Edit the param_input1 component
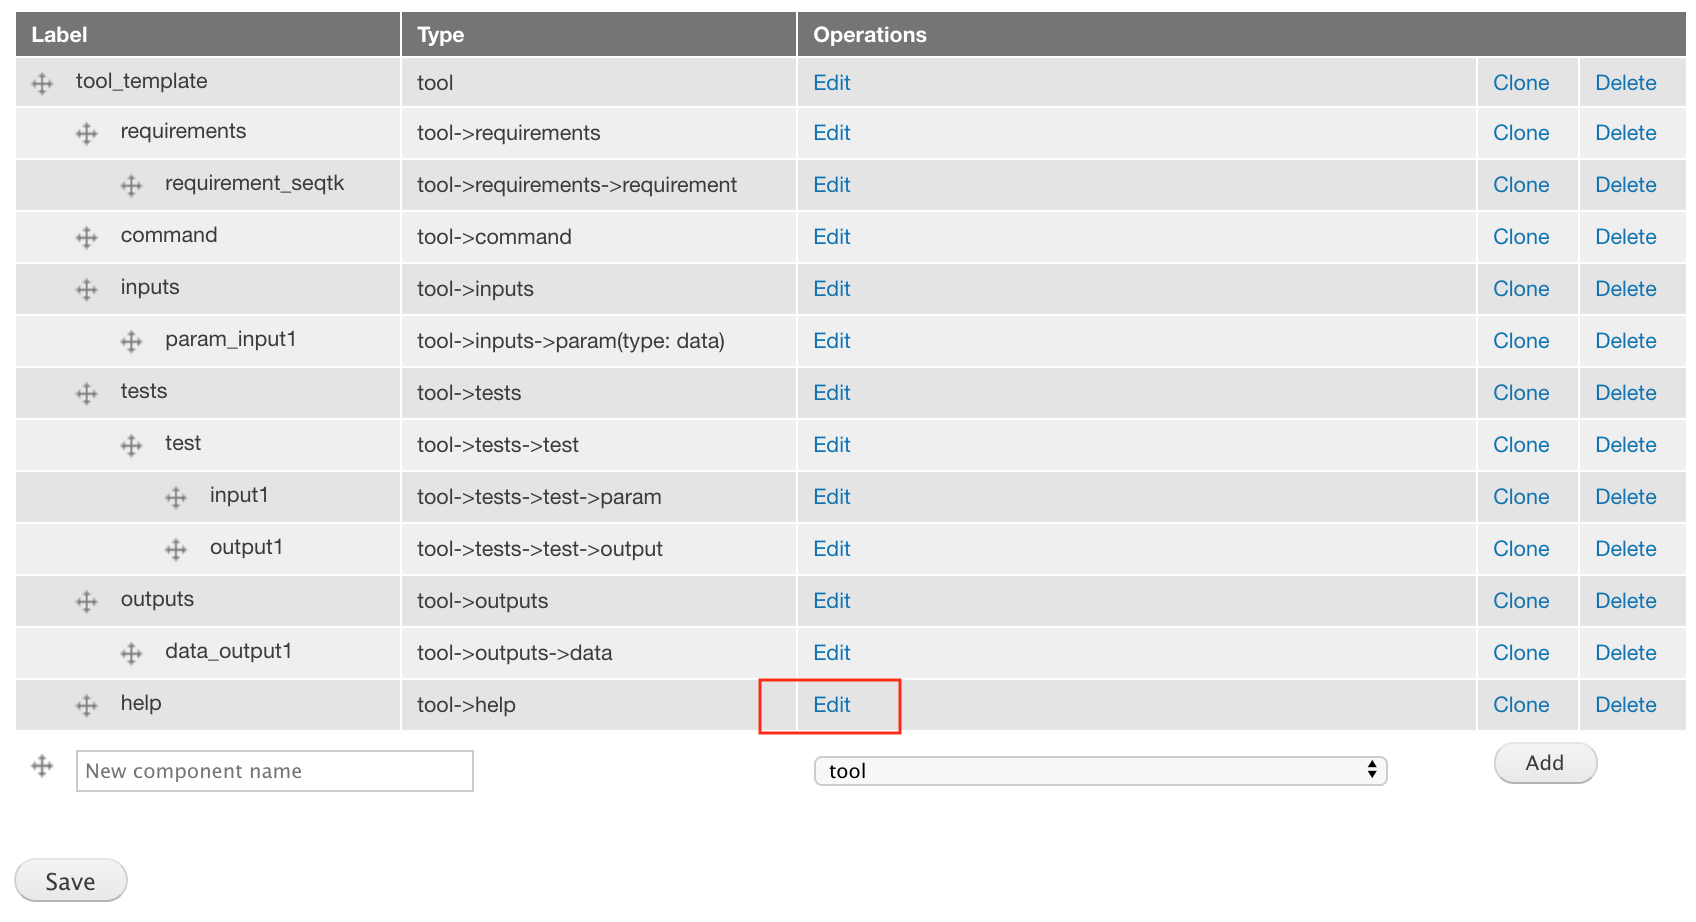This screenshot has width=1696, height=922. tap(832, 341)
